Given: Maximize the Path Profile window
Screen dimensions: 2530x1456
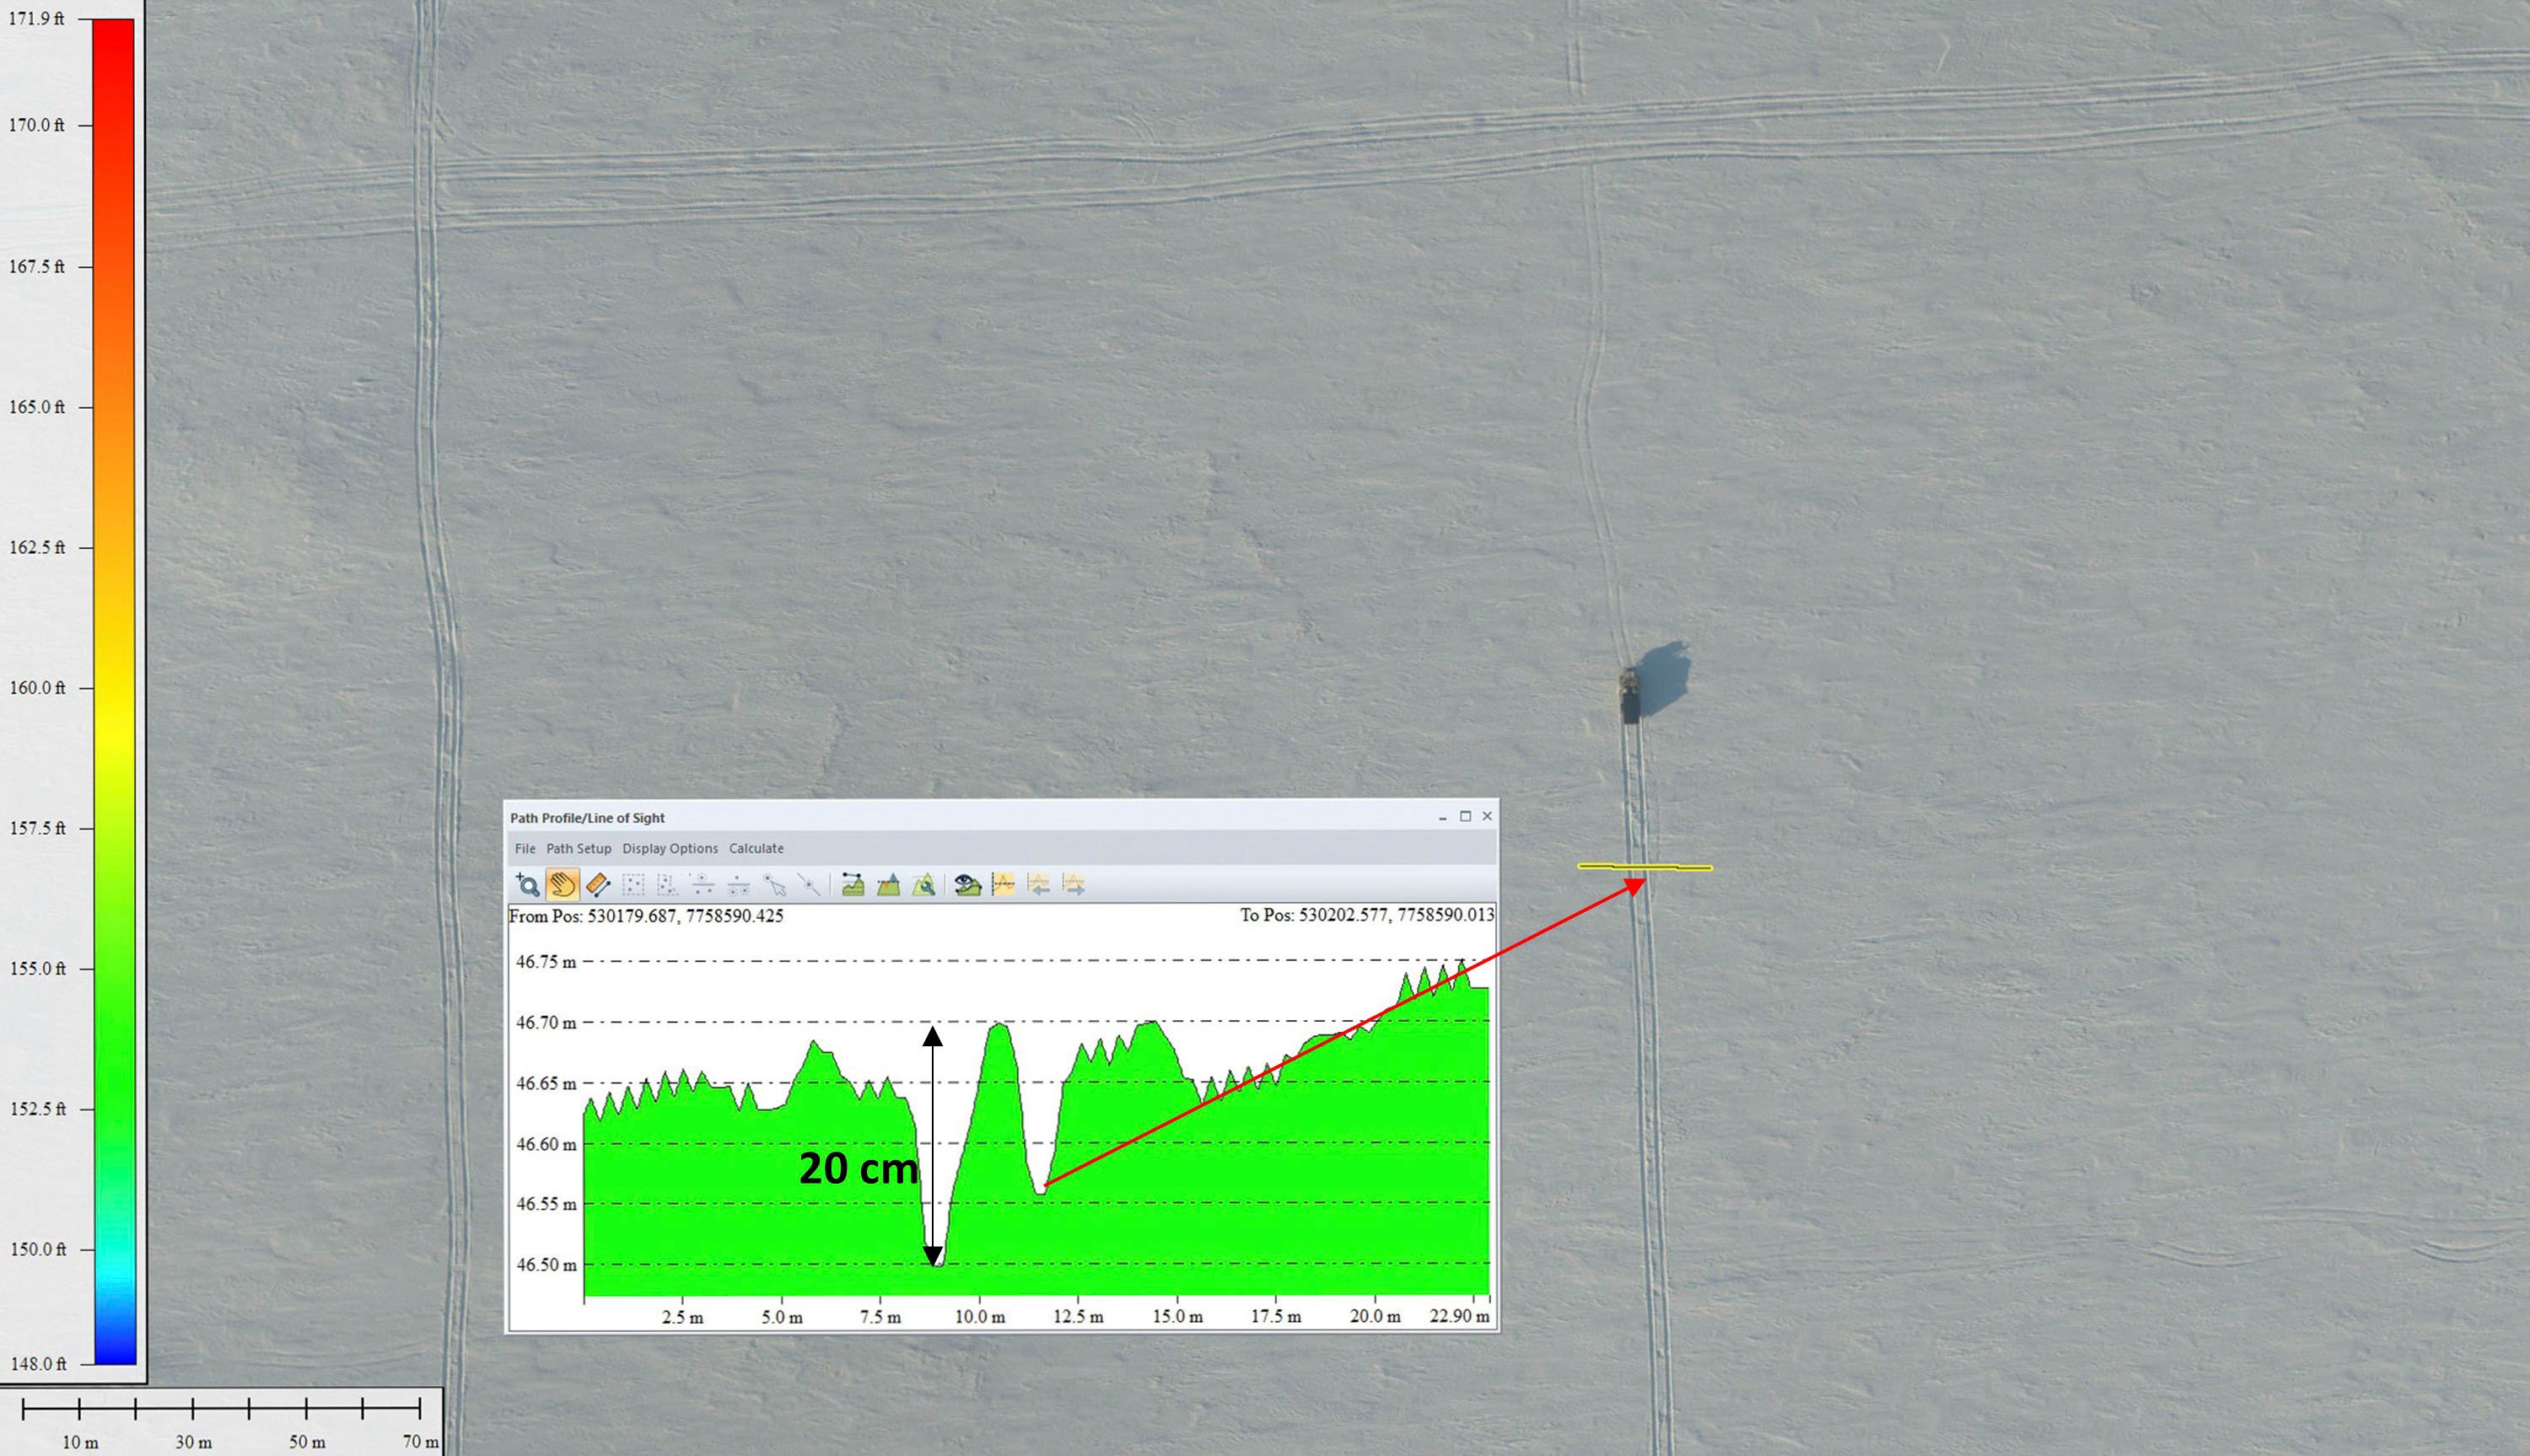Looking at the screenshot, I should click(1465, 816).
